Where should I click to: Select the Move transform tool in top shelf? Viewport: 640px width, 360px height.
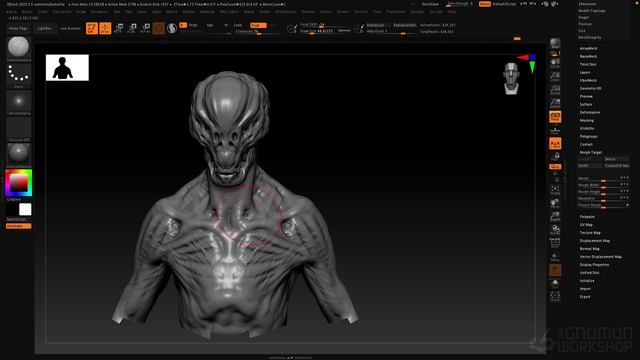(x=119, y=28)
